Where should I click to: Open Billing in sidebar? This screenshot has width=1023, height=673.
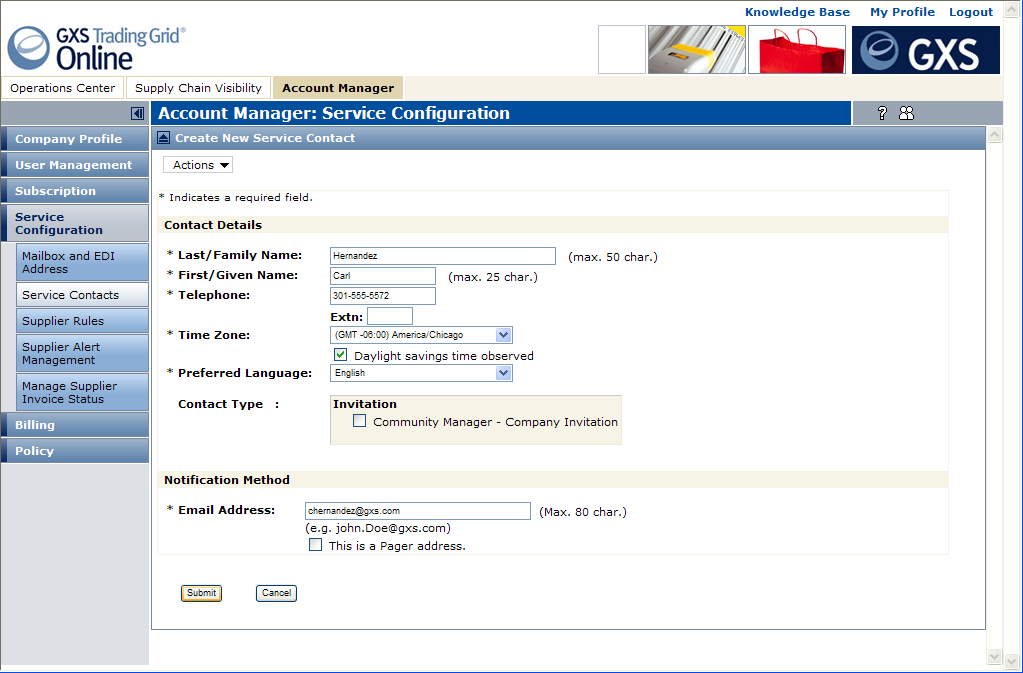75,425
